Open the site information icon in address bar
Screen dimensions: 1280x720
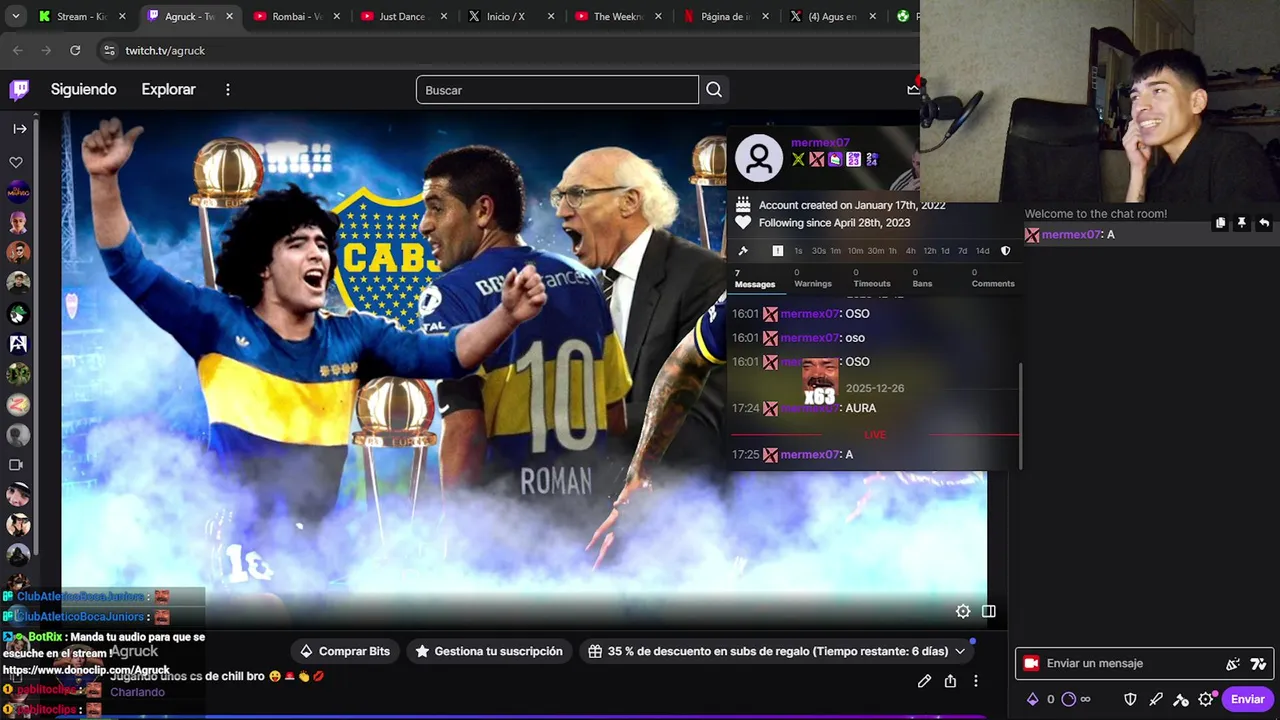pyautogui.click(x=109, y=50)
